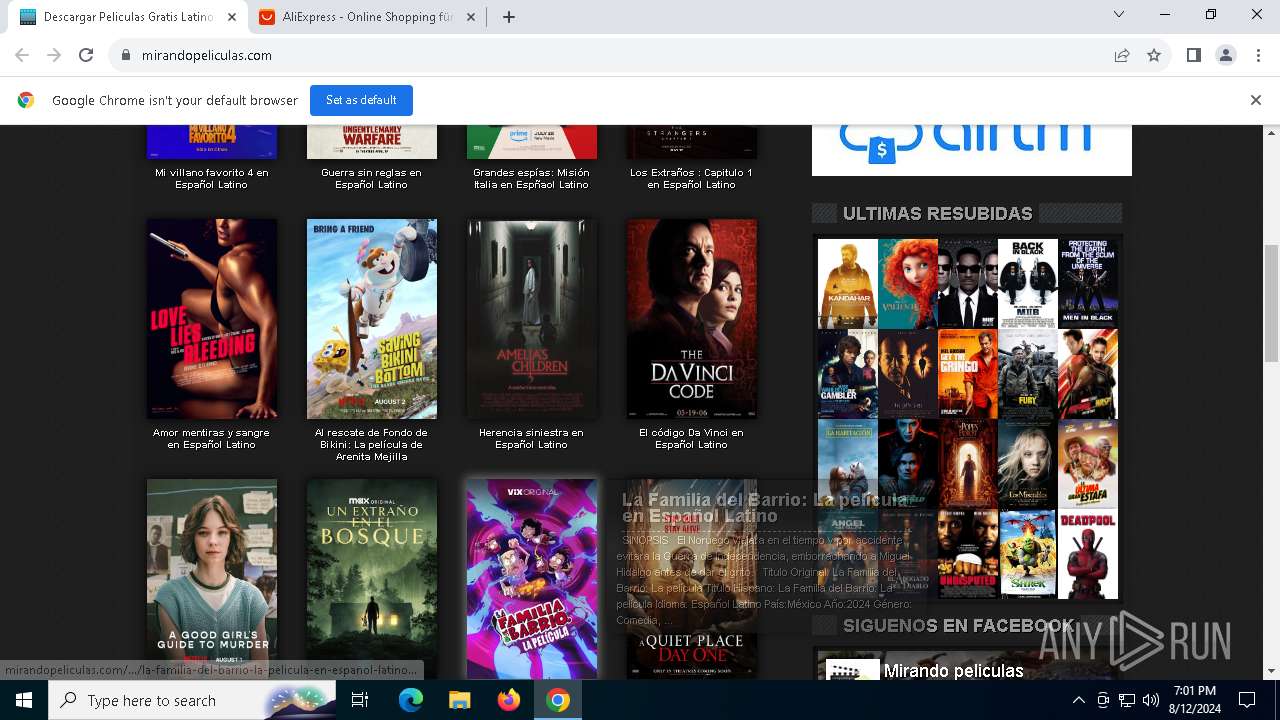The image size is (1280, 720).
Task: Click the site lock icon in address bar
Action: (126, 55)
